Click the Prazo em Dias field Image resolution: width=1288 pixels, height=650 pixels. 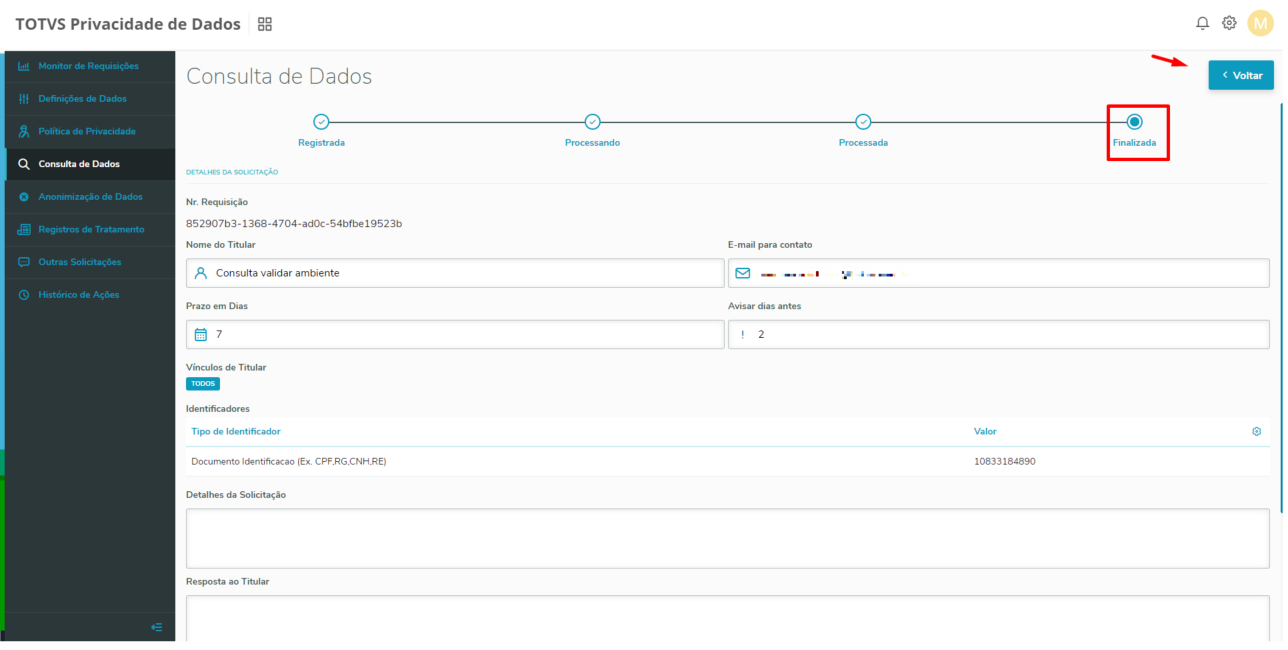coord(455,334)
